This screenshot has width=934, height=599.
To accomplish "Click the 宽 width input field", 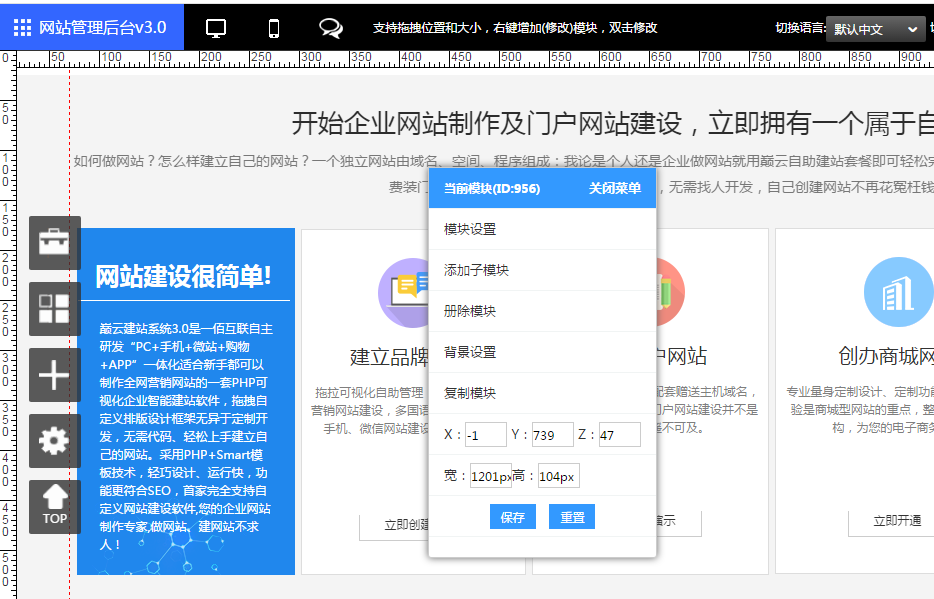I will [491, 477].
